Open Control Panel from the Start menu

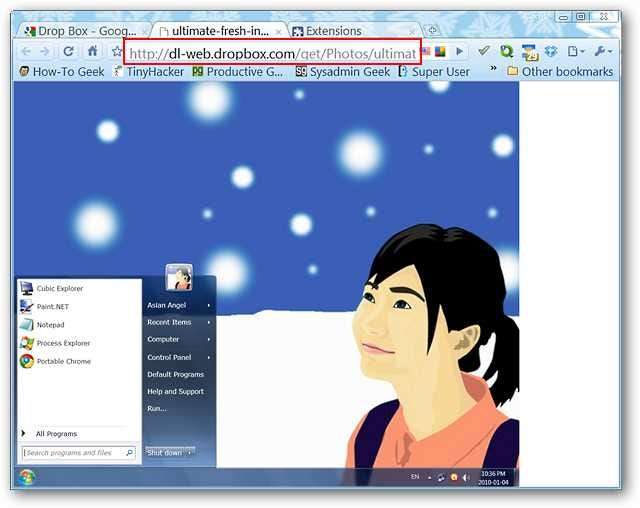[x=179, y=357]
